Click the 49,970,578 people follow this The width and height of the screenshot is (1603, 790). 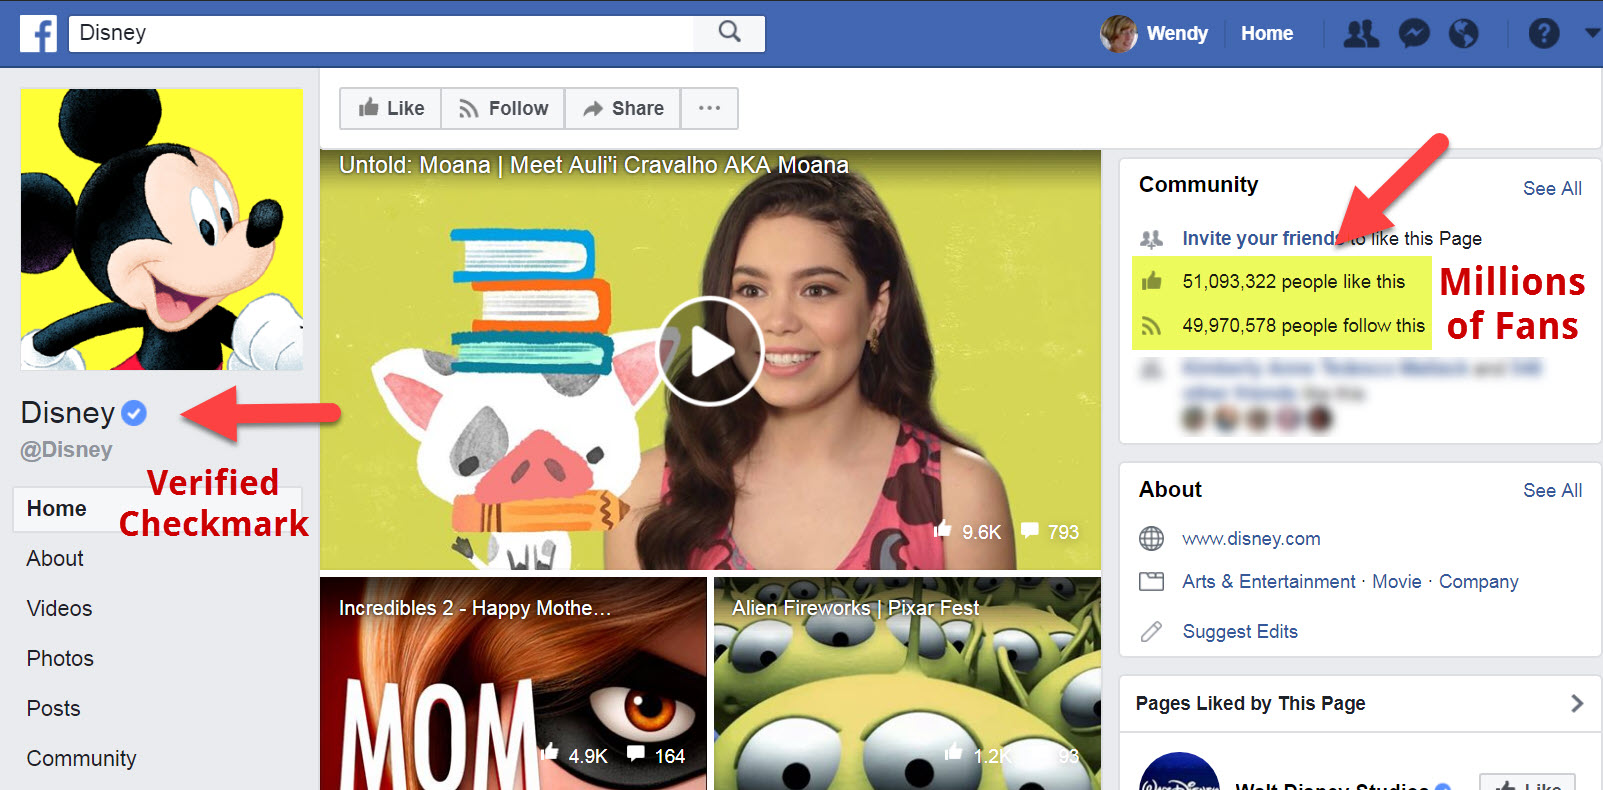[x=1303, y=326]
